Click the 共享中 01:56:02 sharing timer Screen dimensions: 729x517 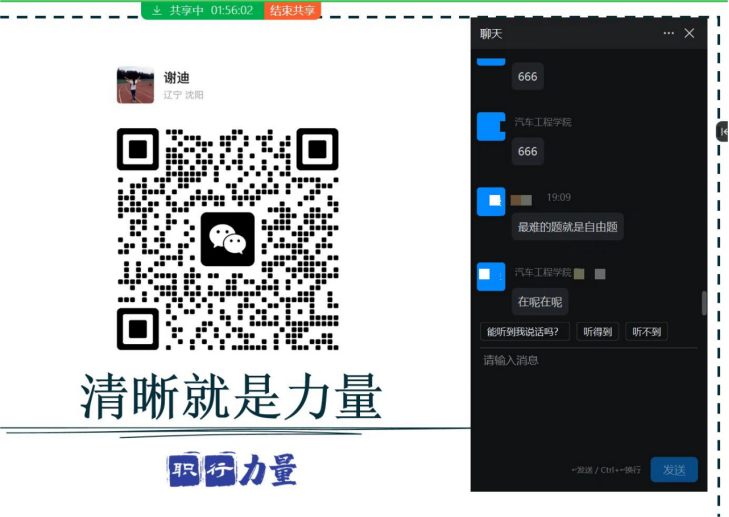[x=211, y=10]
